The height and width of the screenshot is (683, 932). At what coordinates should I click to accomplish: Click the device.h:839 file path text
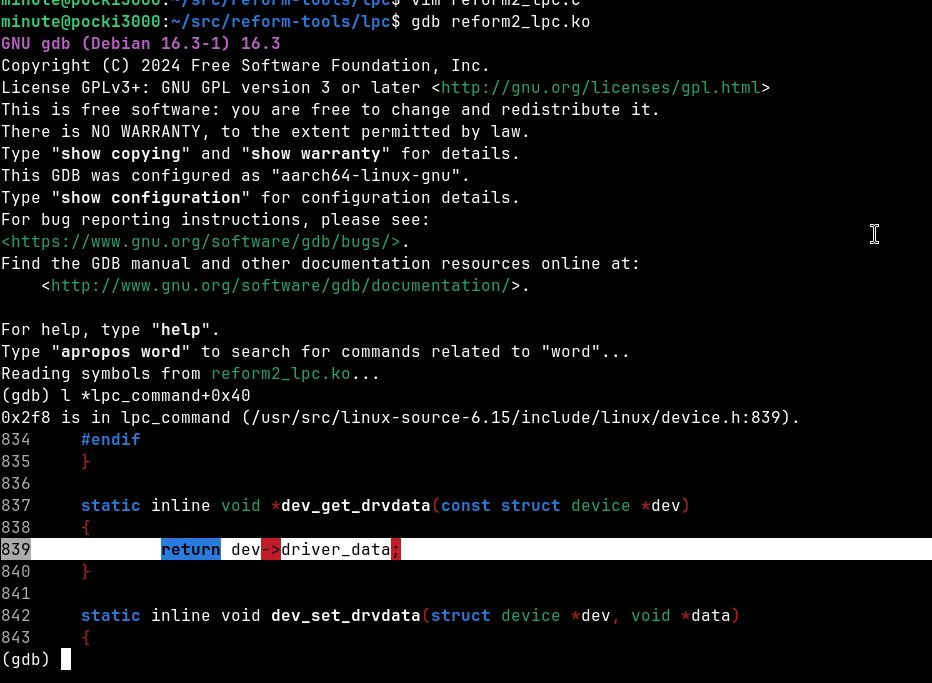(x=516, y=417)
